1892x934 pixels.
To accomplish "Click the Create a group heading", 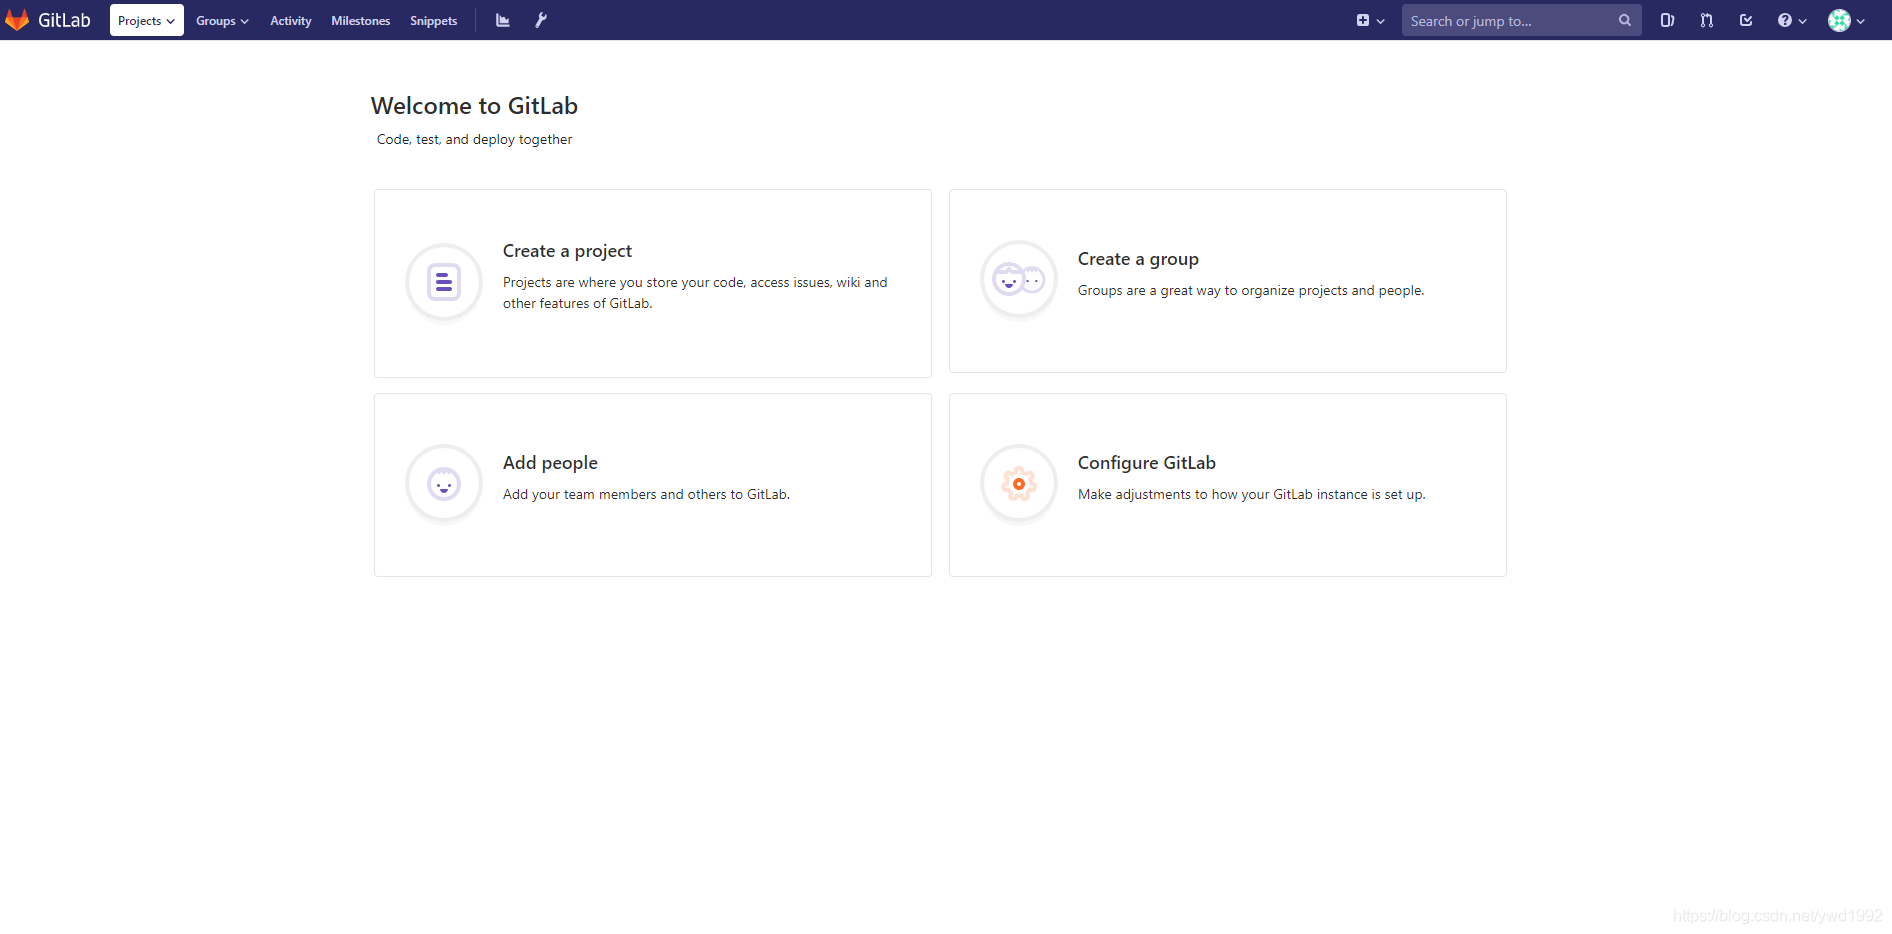I will (1138, 259).
